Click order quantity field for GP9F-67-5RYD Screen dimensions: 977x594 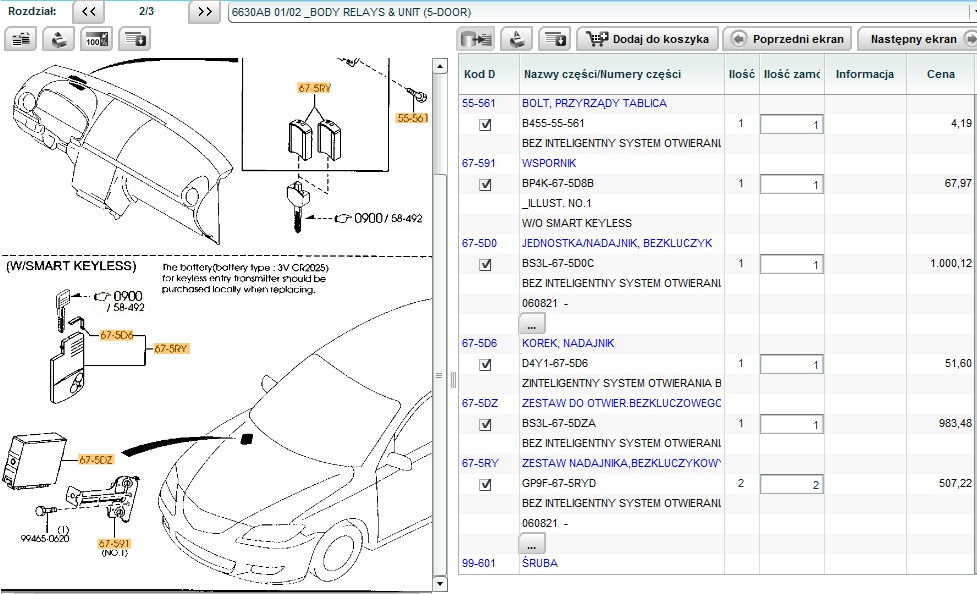coord(791,484)
